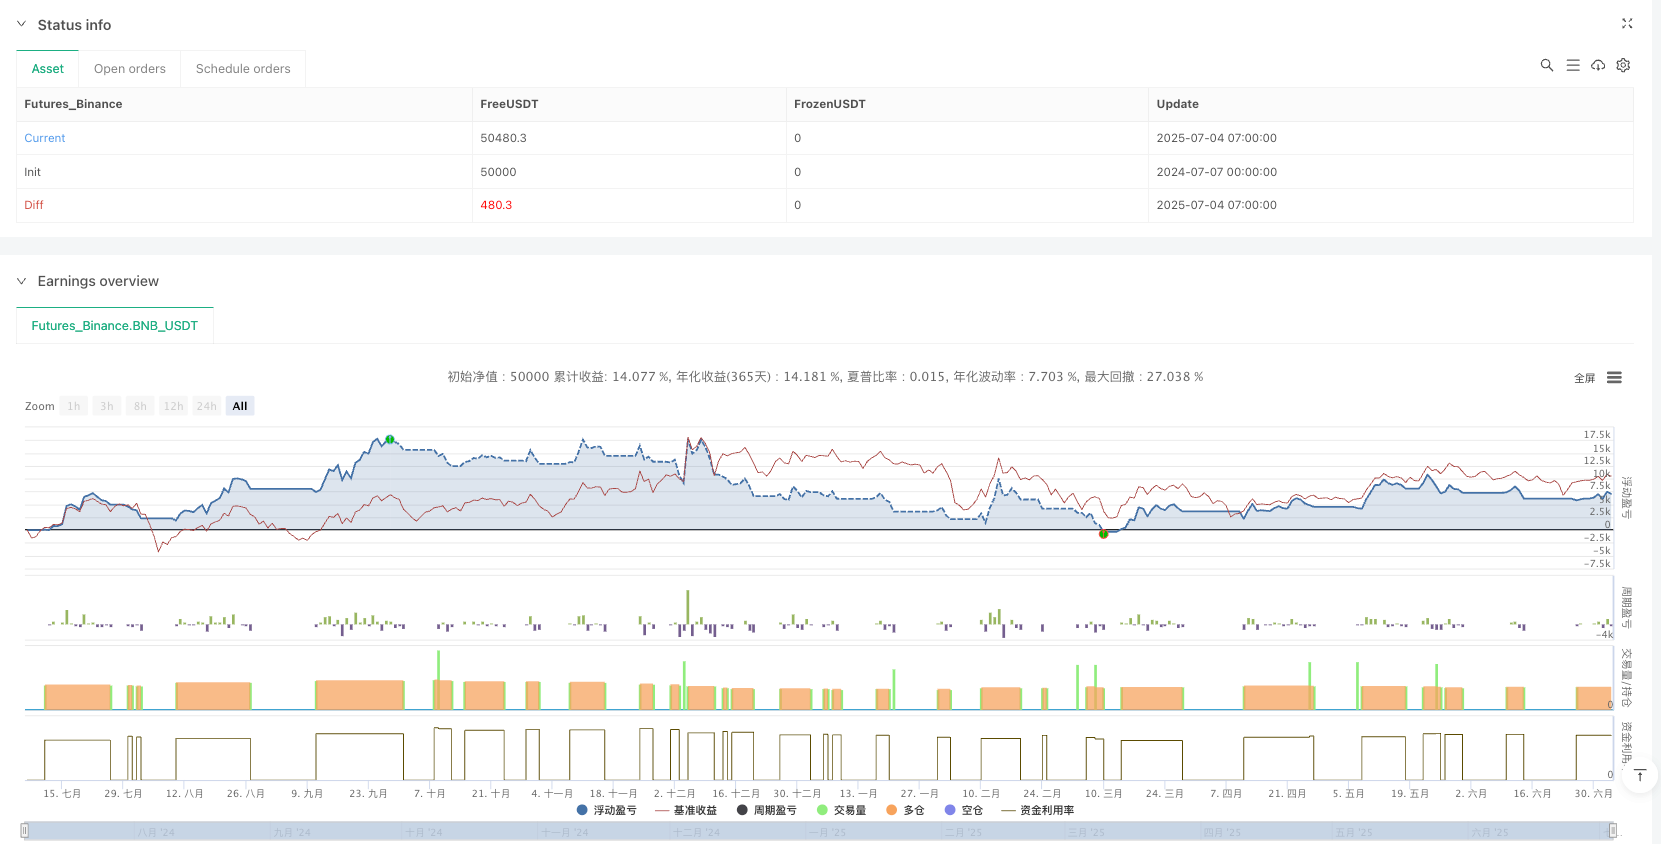Open the list view lines icon

coord(1572,65)
